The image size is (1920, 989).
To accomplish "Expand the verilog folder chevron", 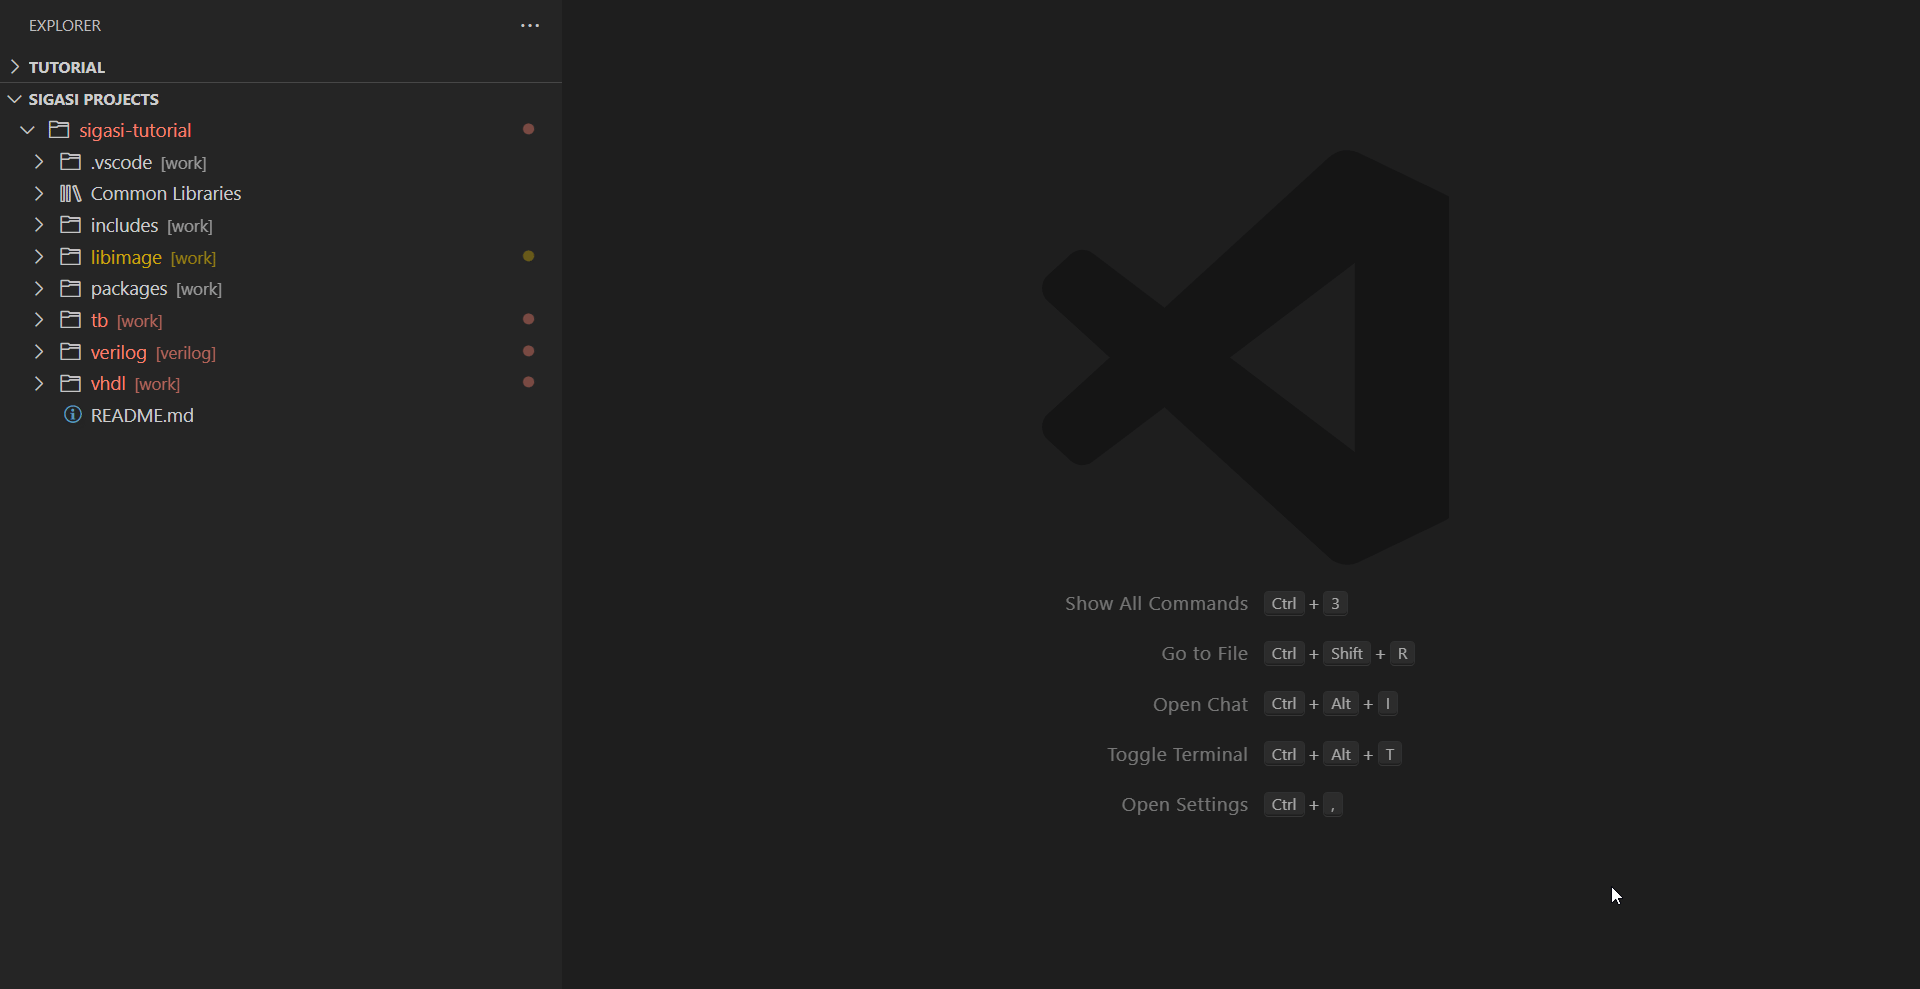I will click(x=39, y=352).
